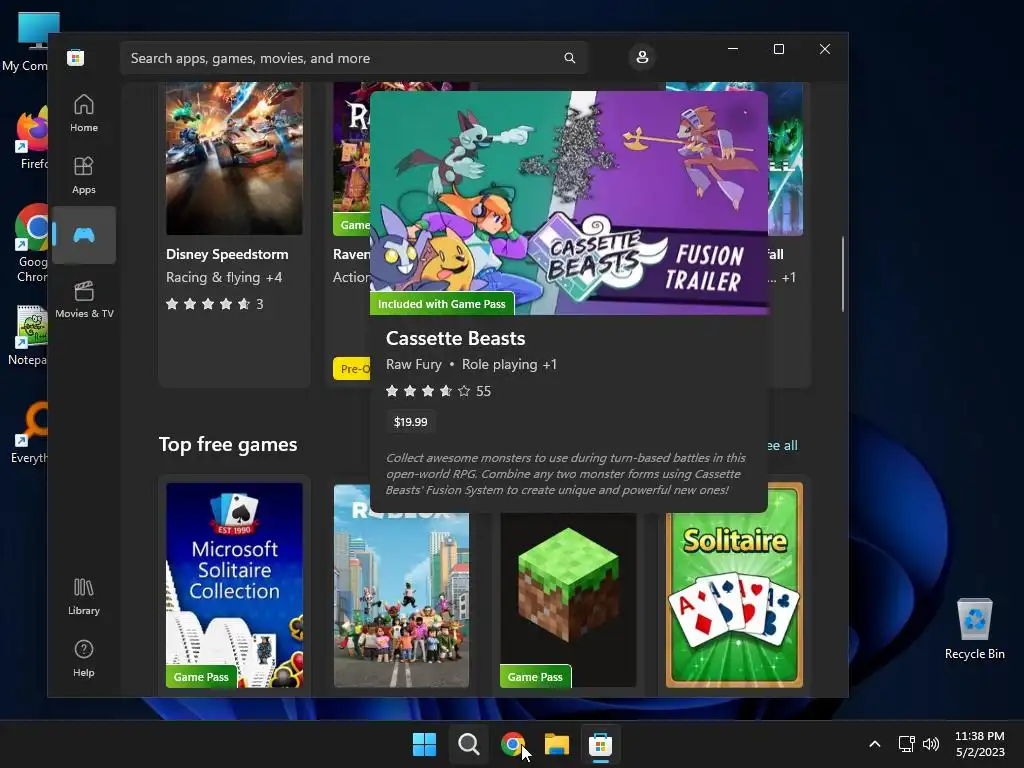Open taskbar Search

click(x=468, y=744)
